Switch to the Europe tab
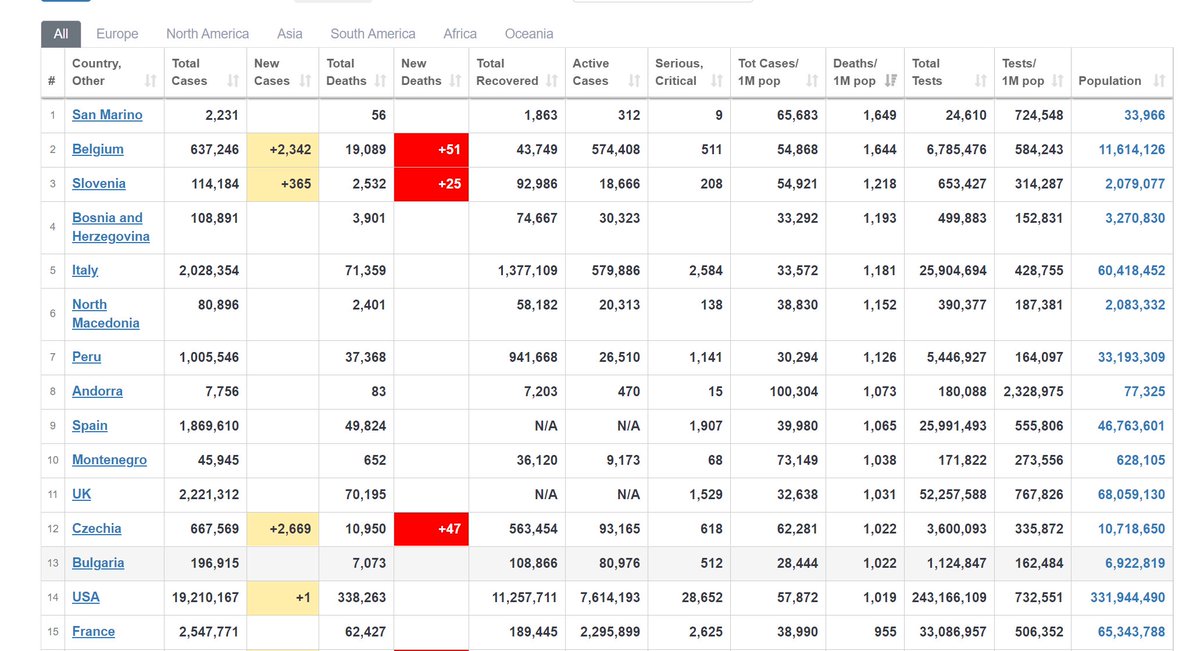The height and width of the screenshot is (651, 1200). coord(117,34)
